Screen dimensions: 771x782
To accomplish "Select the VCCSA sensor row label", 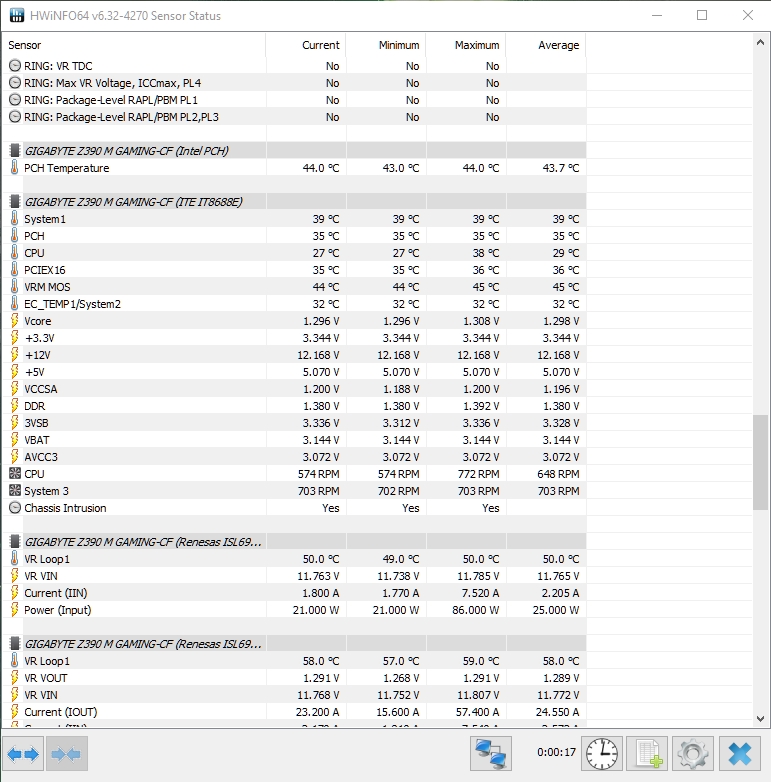I will click(41, 389).
